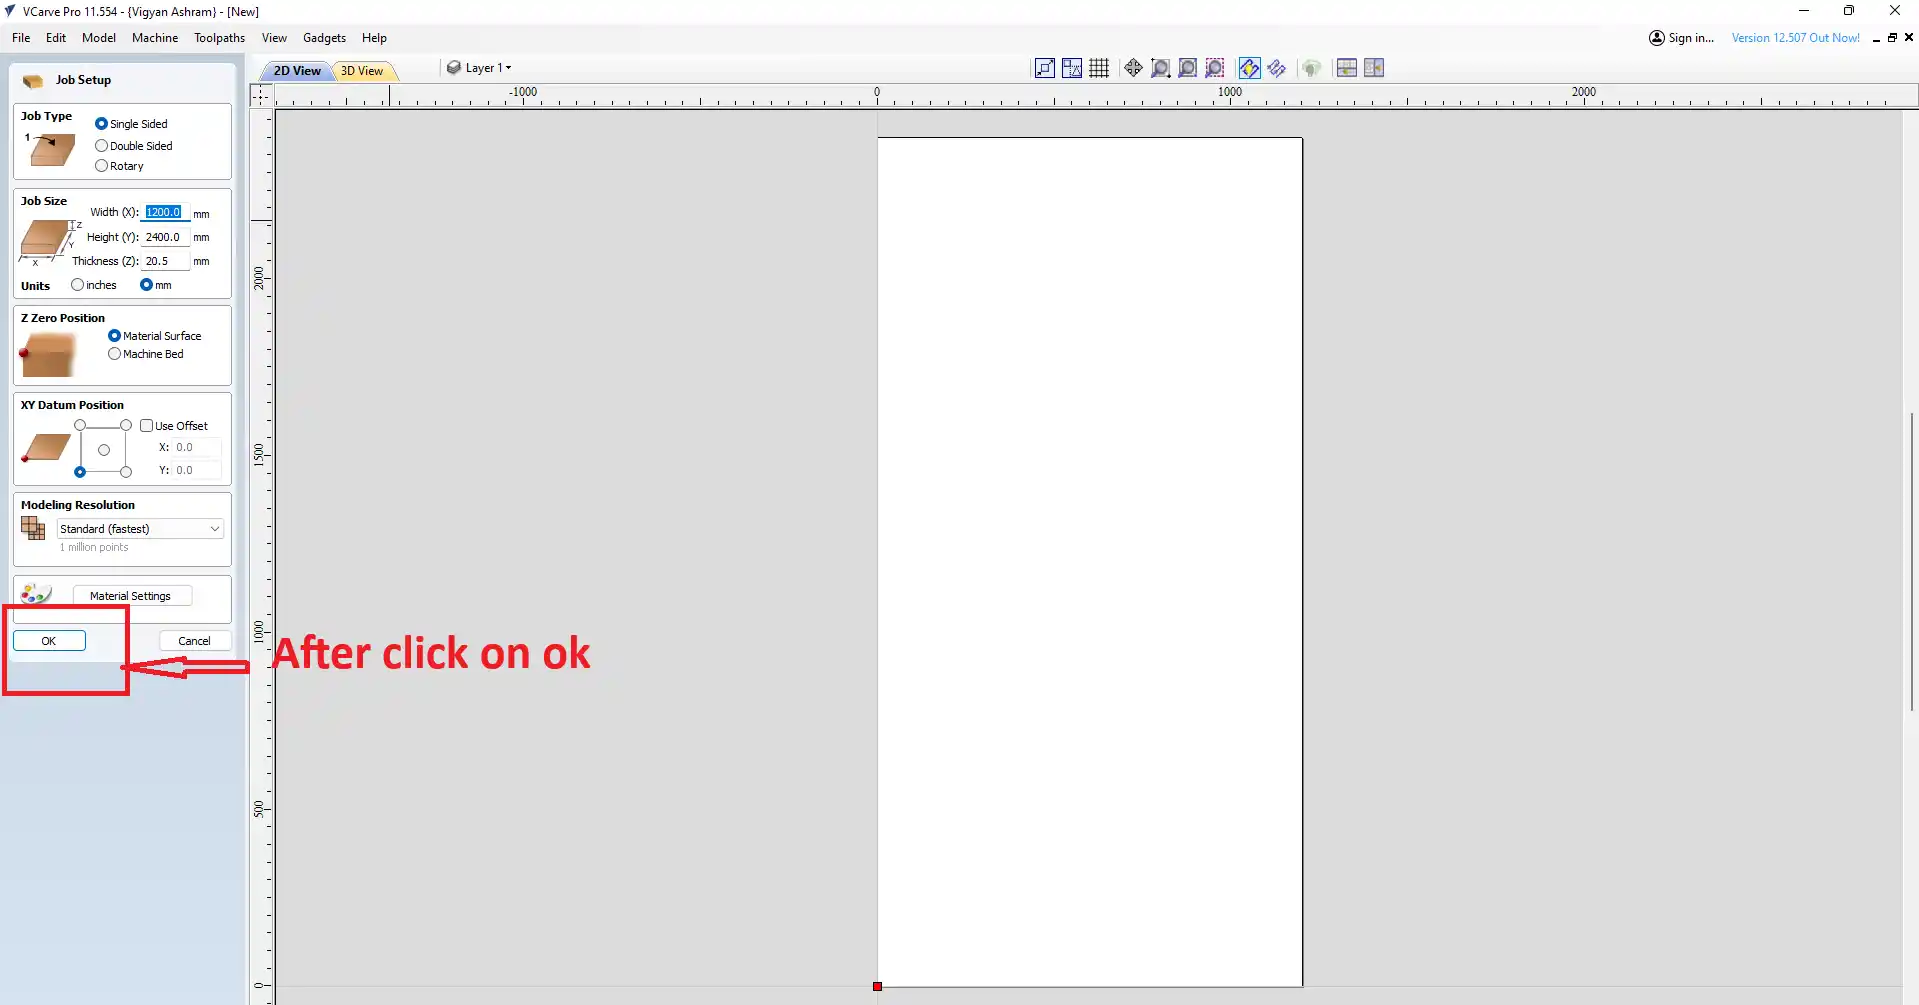Open the File menu
The height and width of the screenshot is (1005, 1919).
coord(21,38)
